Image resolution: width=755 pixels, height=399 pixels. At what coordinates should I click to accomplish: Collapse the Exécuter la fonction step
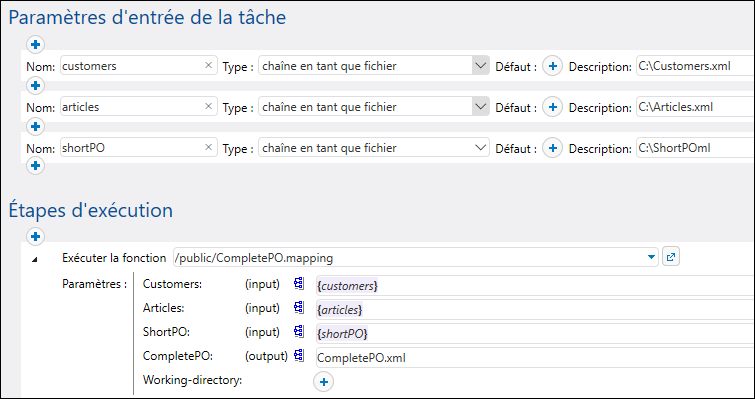tap(34, 259)
